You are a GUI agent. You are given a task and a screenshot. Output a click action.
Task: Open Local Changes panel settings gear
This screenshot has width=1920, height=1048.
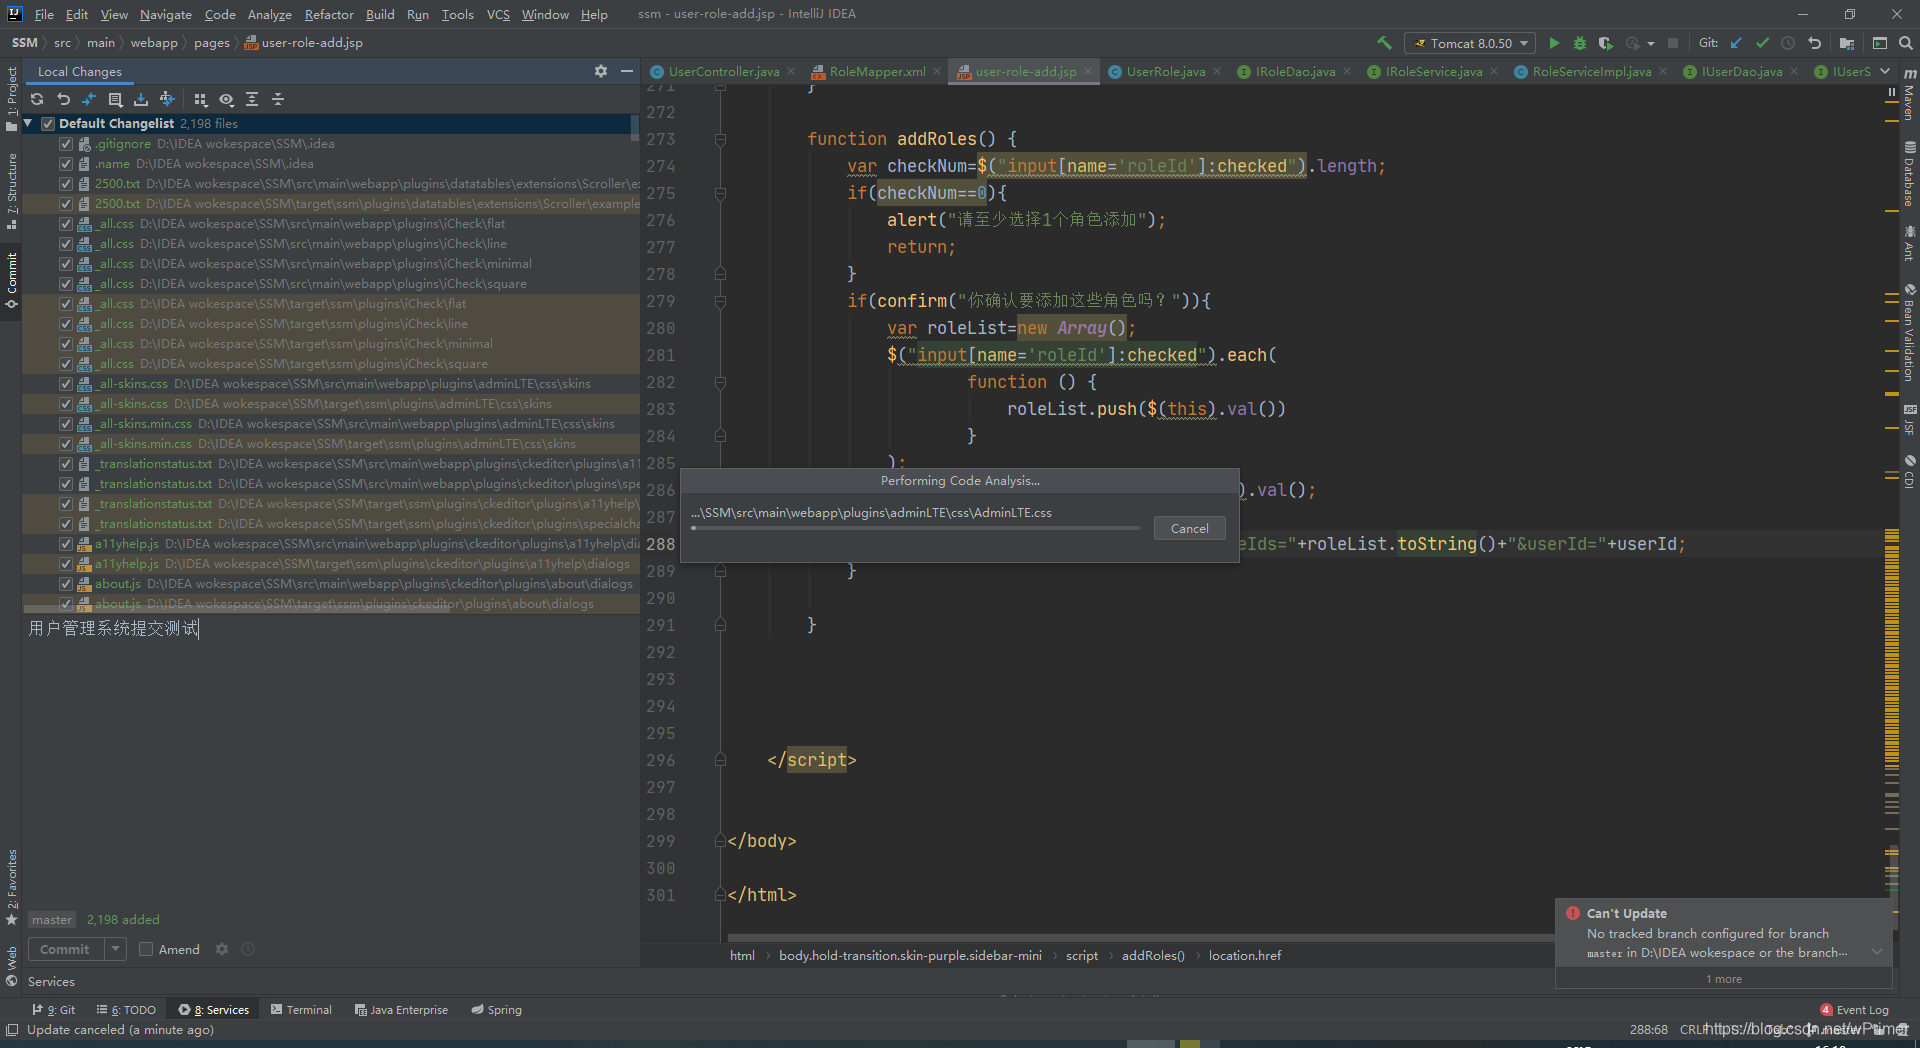point(600,71)
